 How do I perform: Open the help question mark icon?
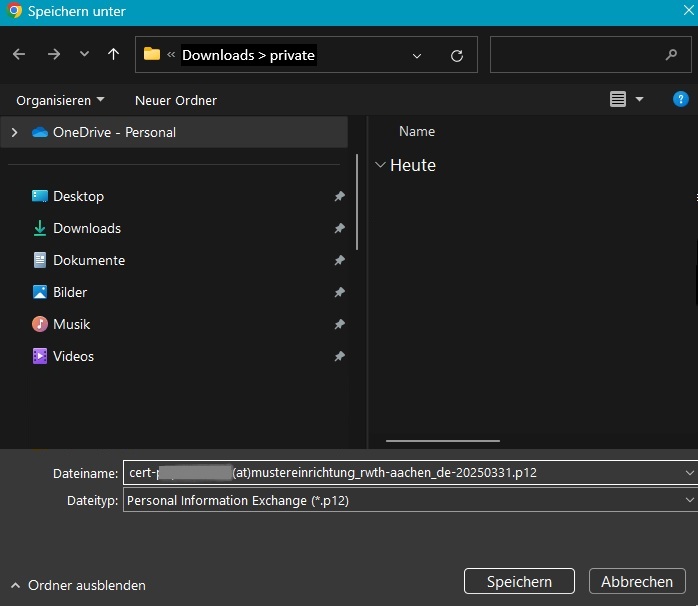tap(681, 100)
